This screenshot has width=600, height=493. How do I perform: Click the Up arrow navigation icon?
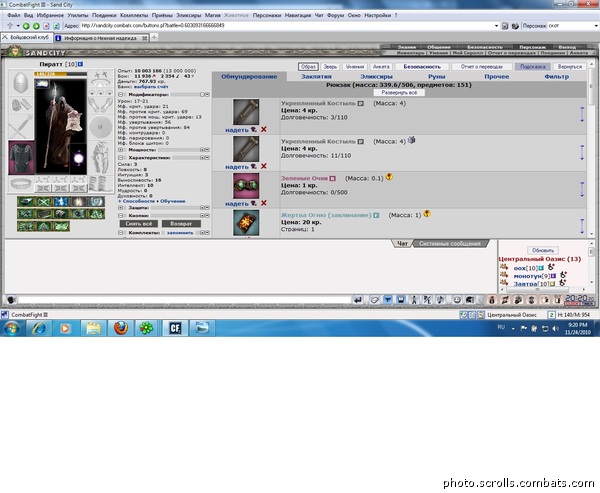pos(10,26)
